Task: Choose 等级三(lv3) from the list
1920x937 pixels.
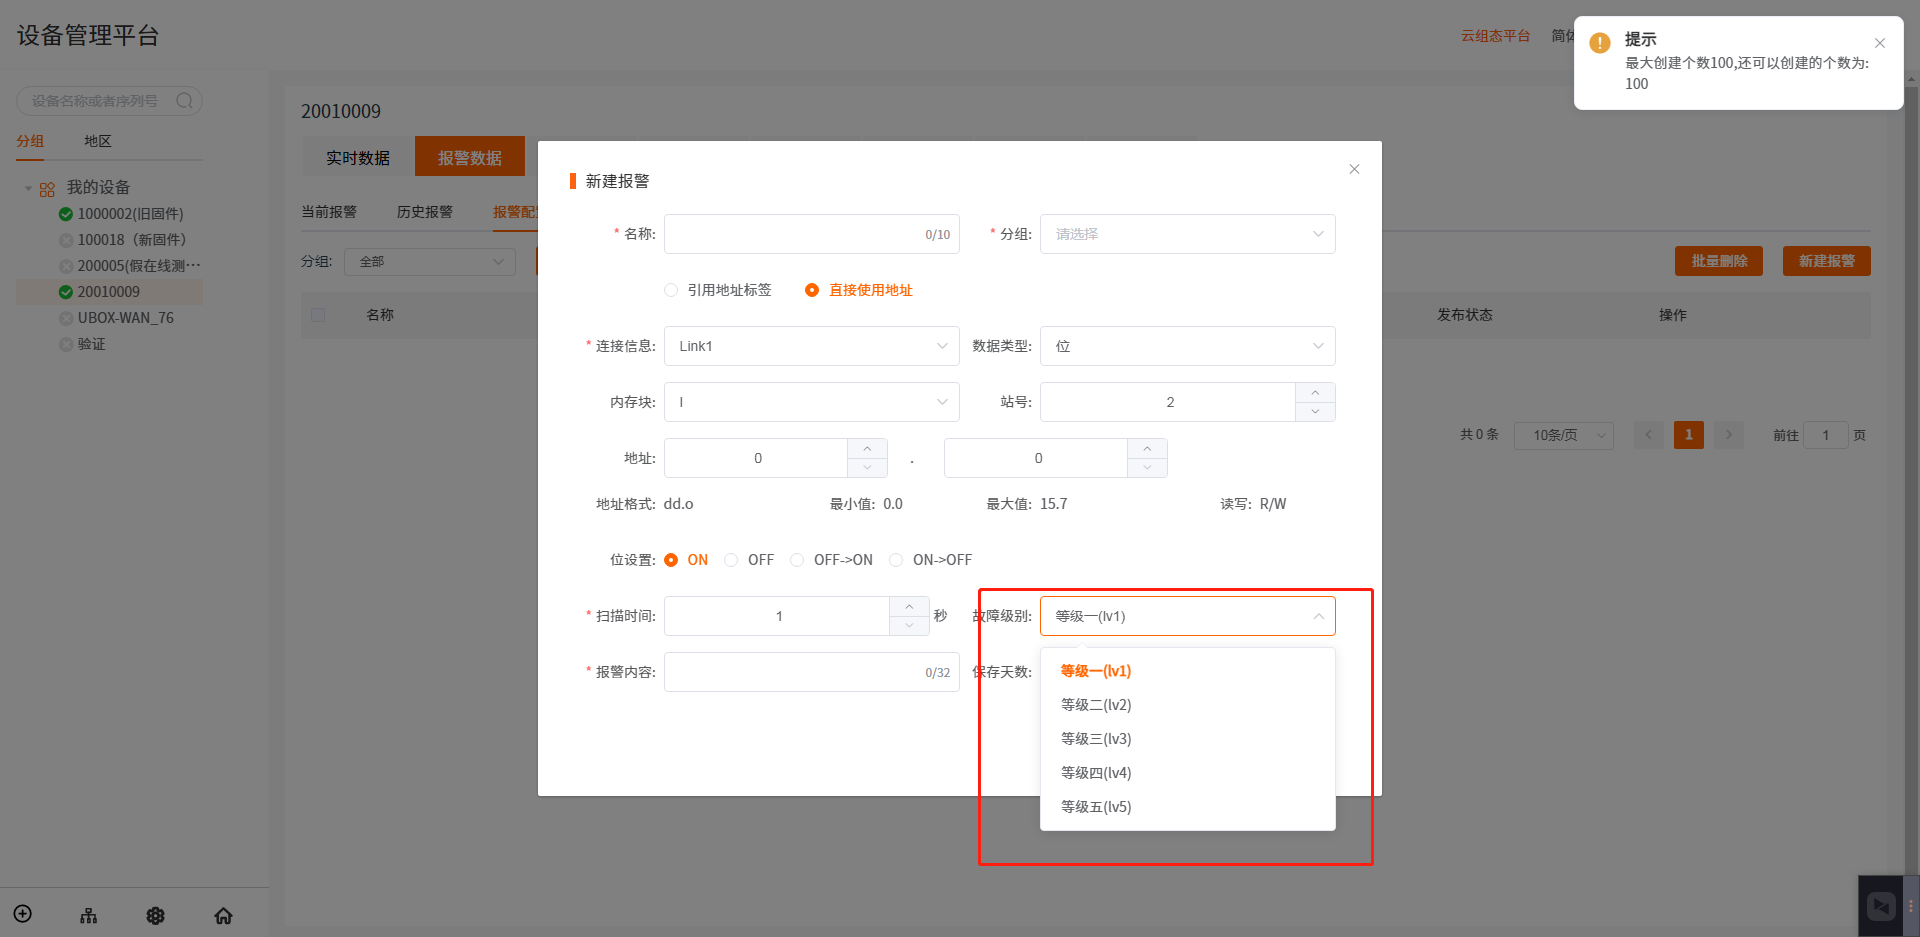Action: tap(1188, 739)
